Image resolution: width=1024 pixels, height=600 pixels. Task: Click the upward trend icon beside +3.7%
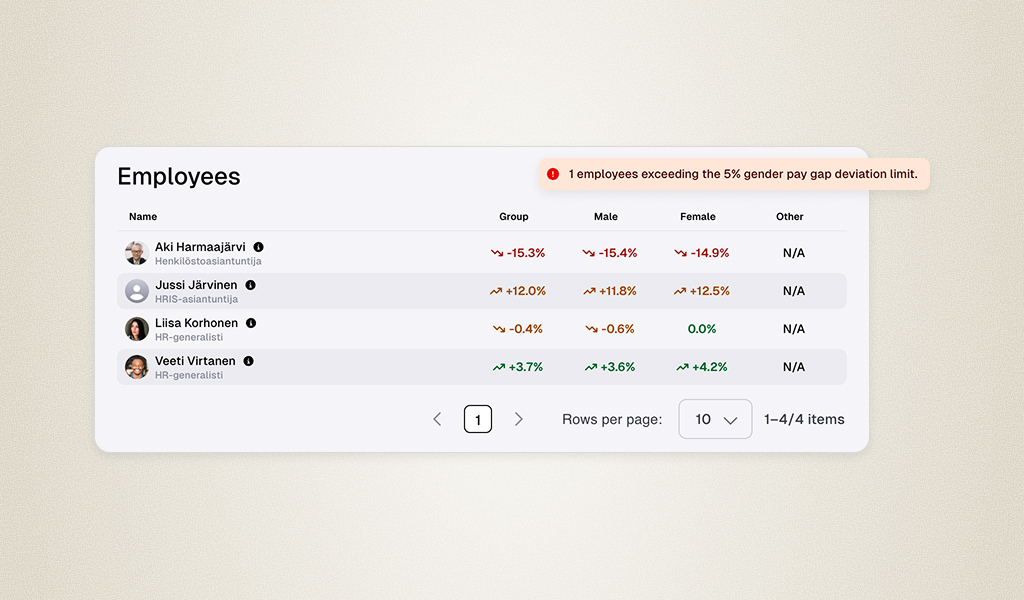[x=498, y=367]
